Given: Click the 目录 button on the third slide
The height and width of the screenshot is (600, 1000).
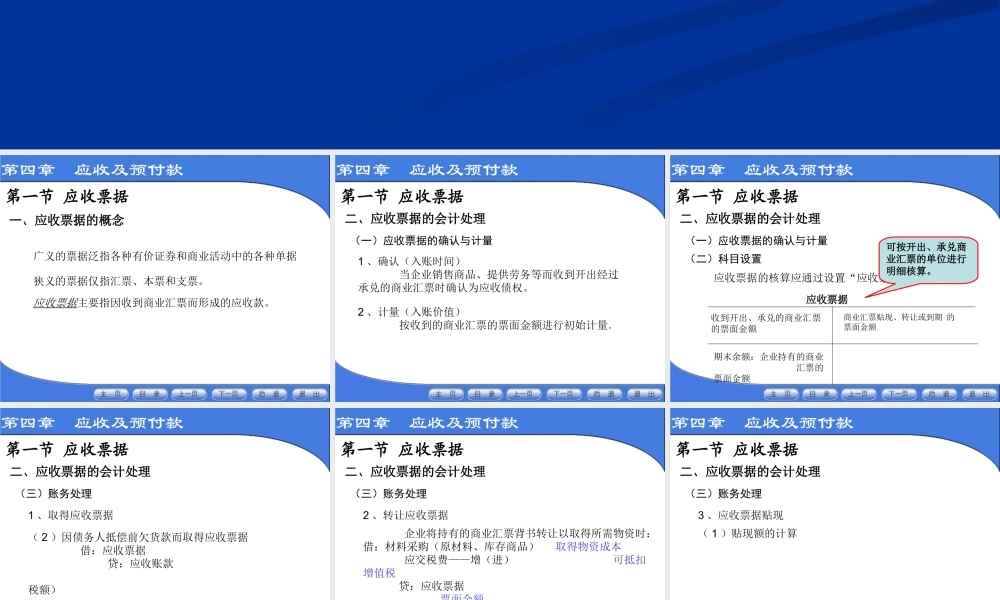Looking at the screenshot, I should click(819, 394).
